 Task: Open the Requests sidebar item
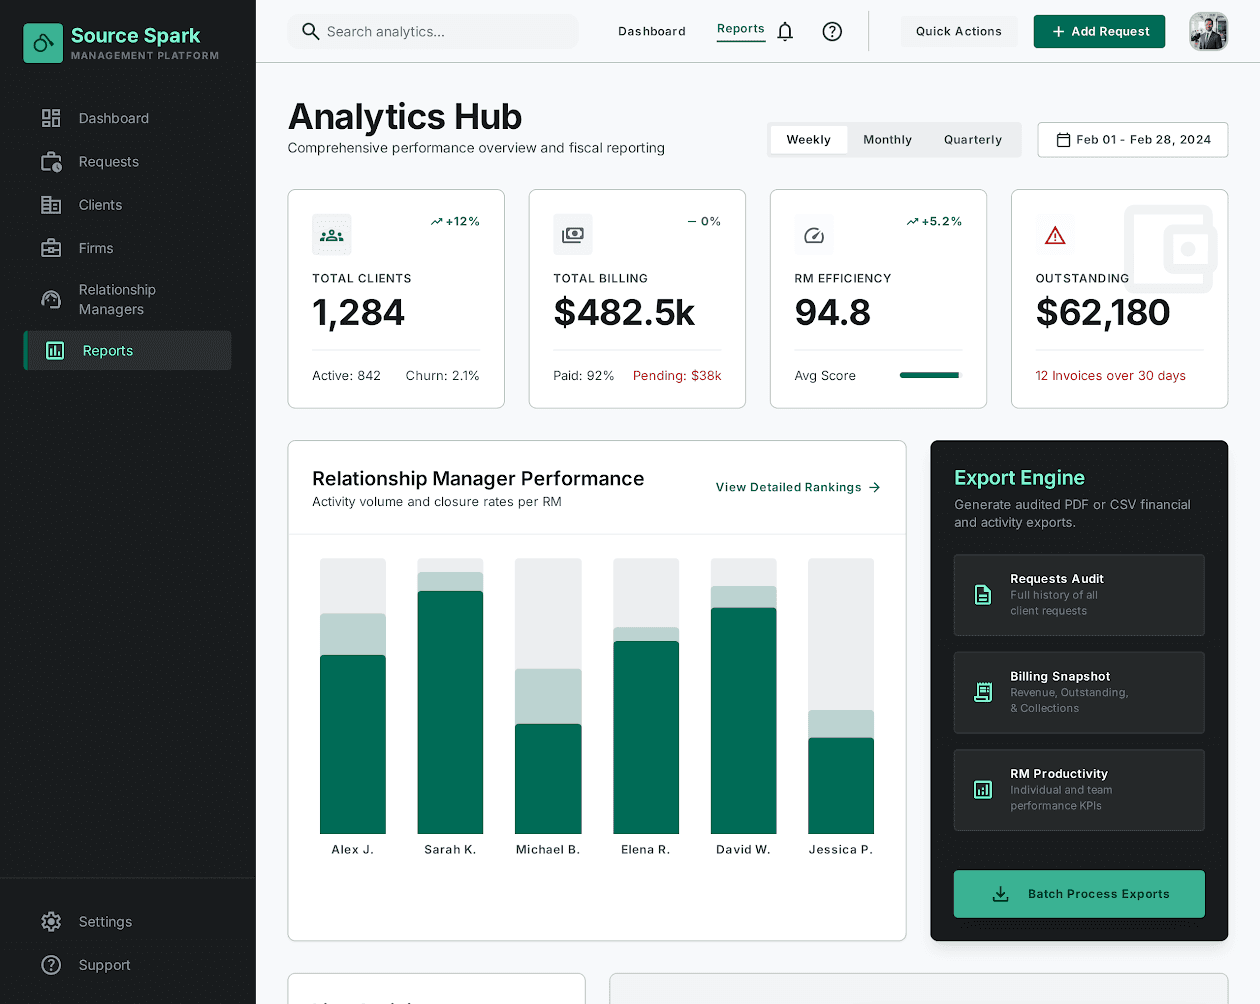pos(127,162)
